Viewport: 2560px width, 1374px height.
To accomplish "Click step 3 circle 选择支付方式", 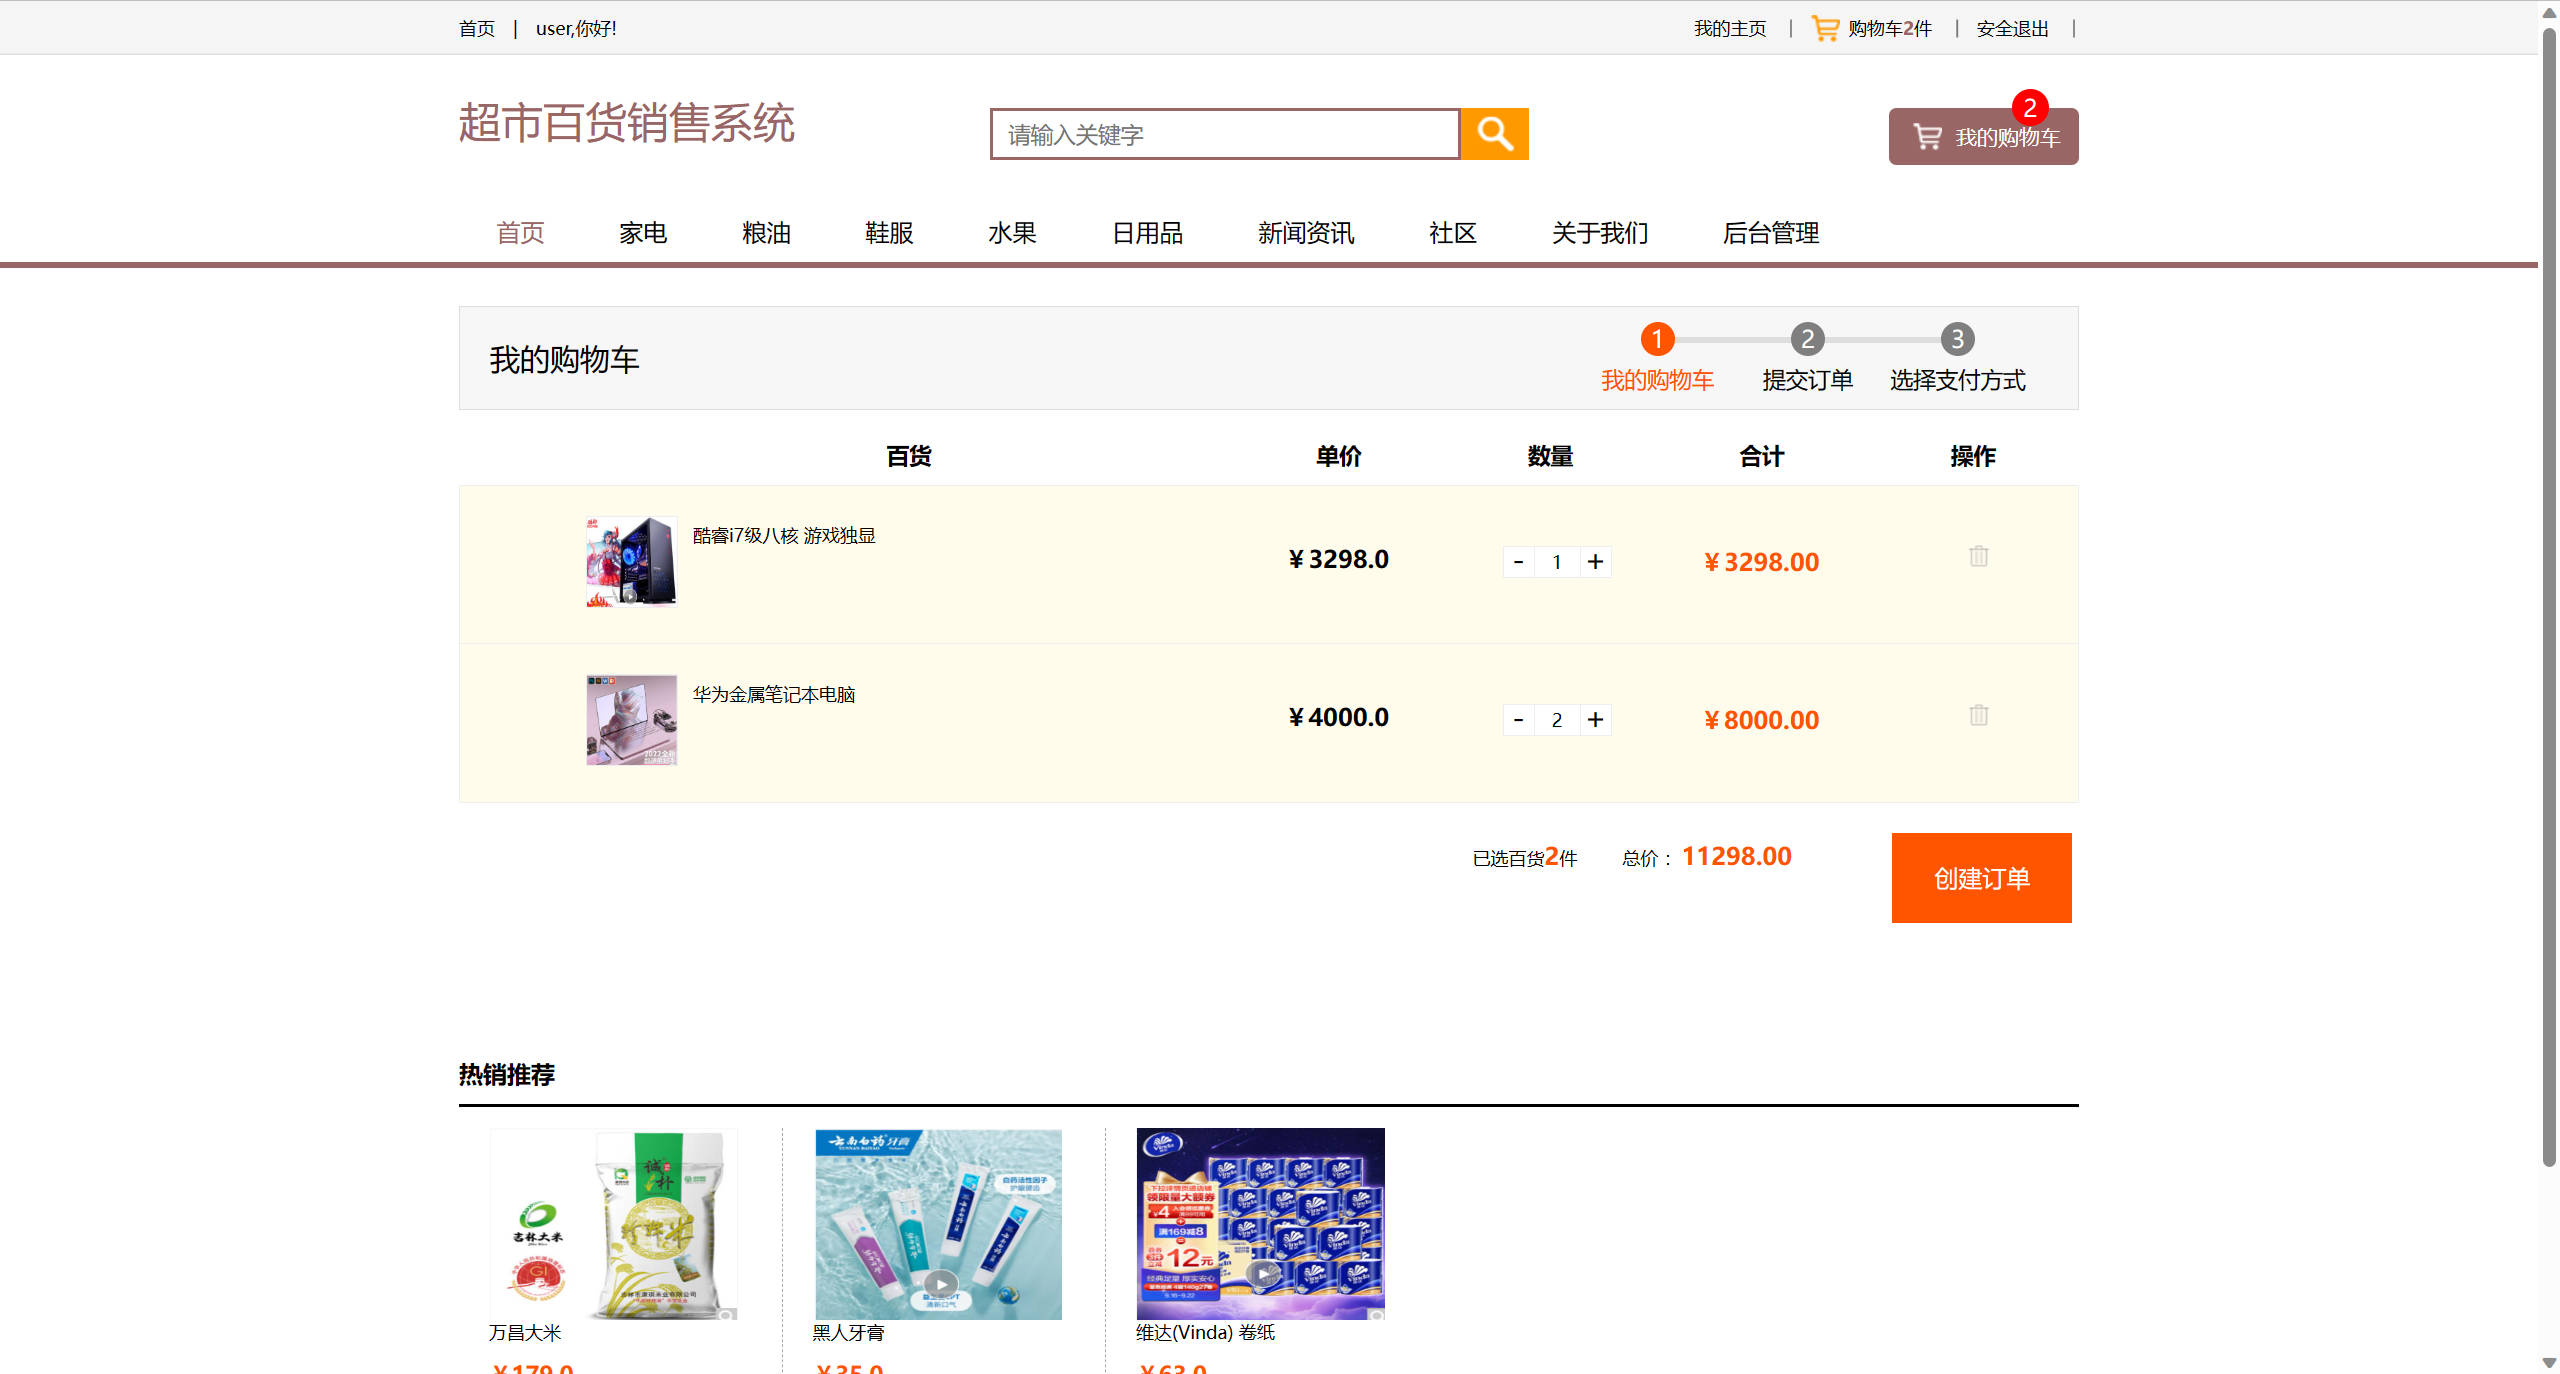I will click(1956, 339).
